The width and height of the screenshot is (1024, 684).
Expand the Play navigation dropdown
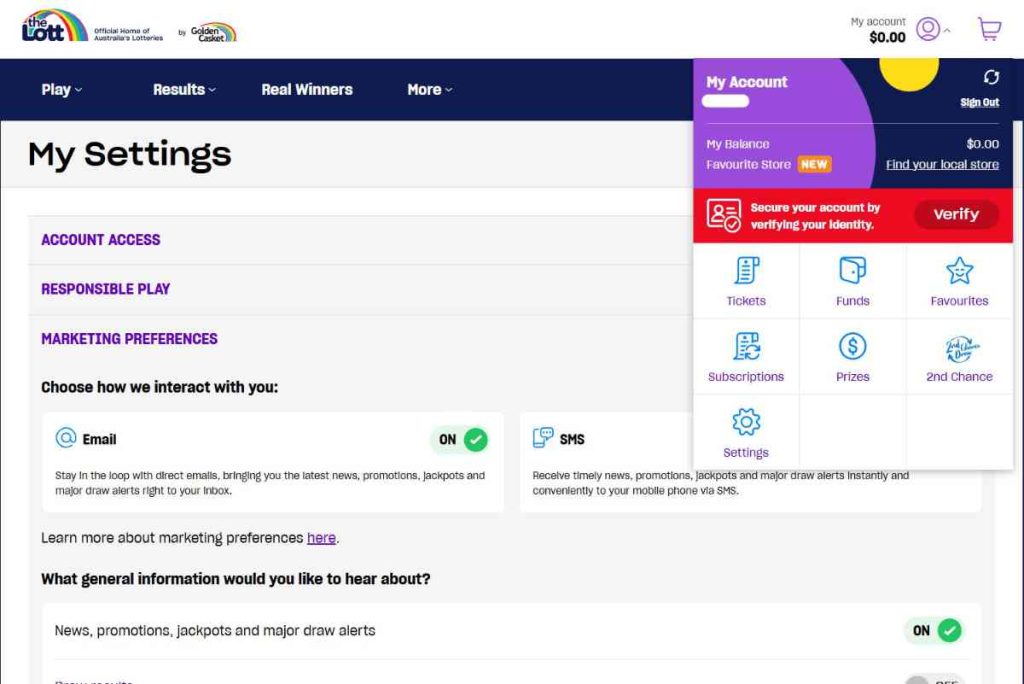pyautogui.click(x=61, y=90)
